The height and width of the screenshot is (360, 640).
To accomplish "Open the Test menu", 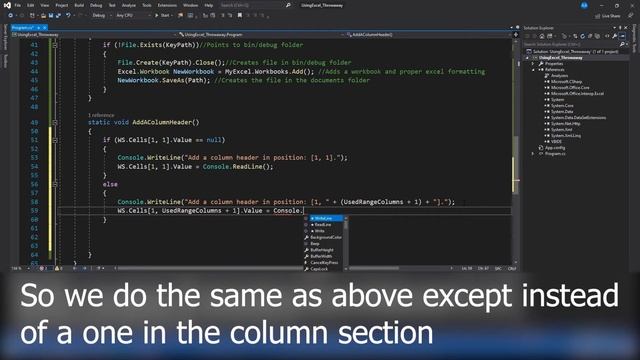I will pyautogui.click(x=112, y=5).
